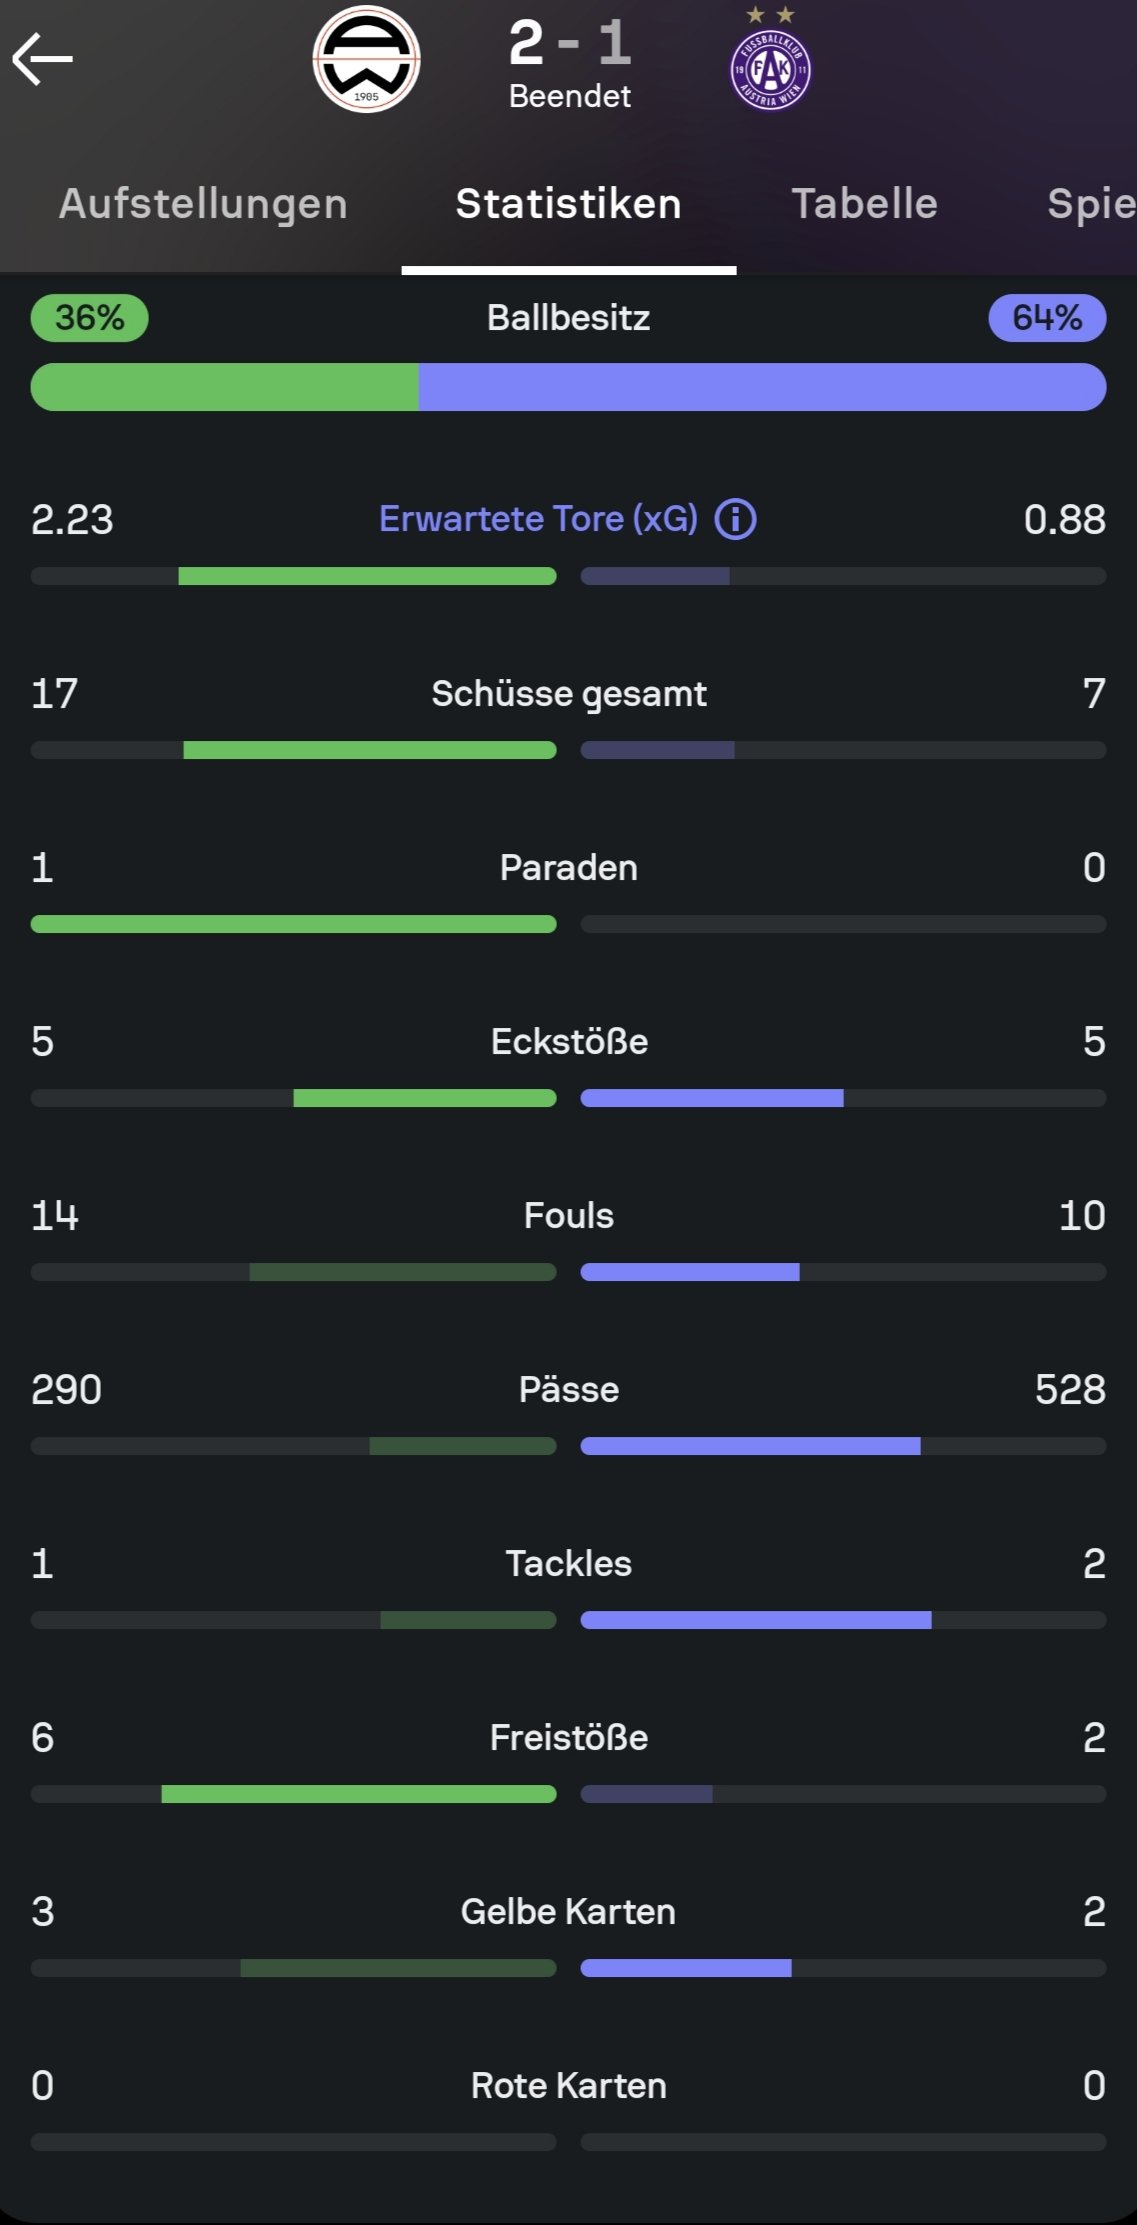Tap the Rote Karten stat label

point(568,2085)
